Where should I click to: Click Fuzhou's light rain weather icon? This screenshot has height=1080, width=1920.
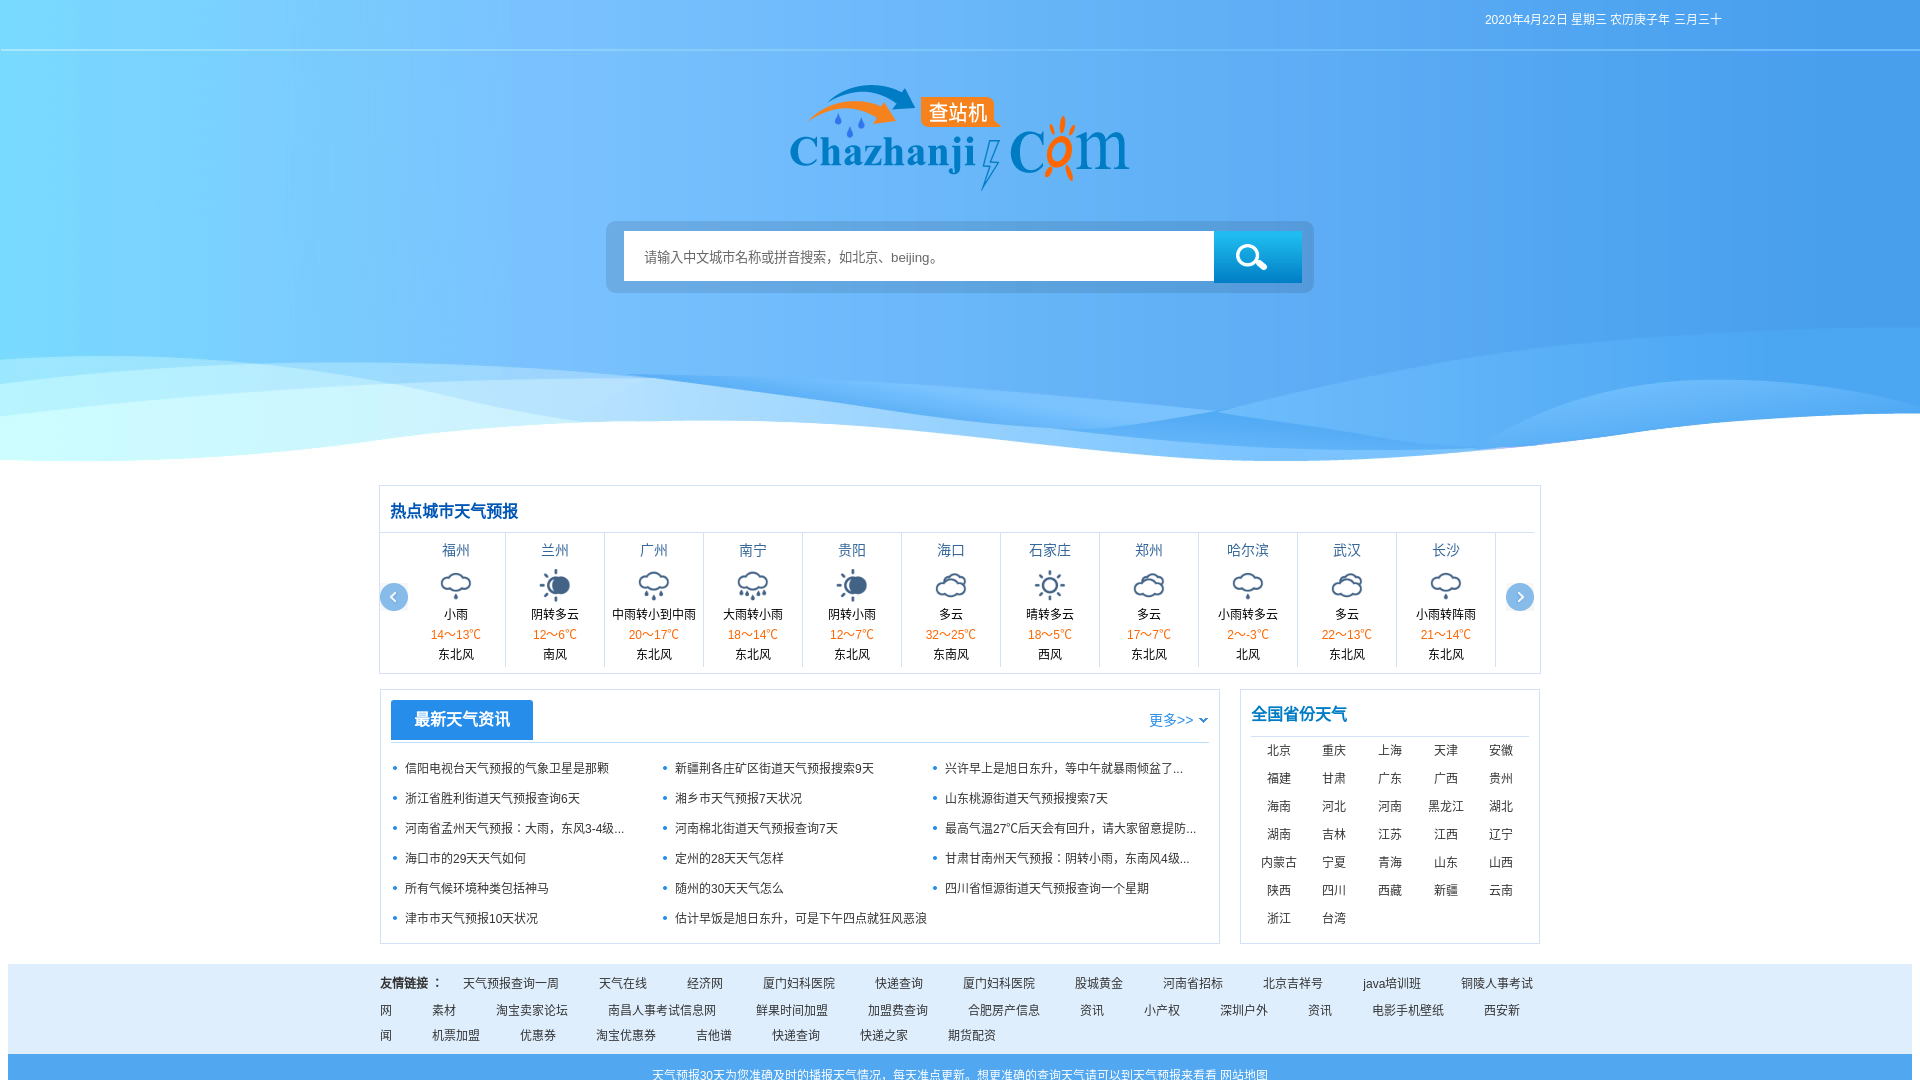pyautogui.click(x=456, y=585)
